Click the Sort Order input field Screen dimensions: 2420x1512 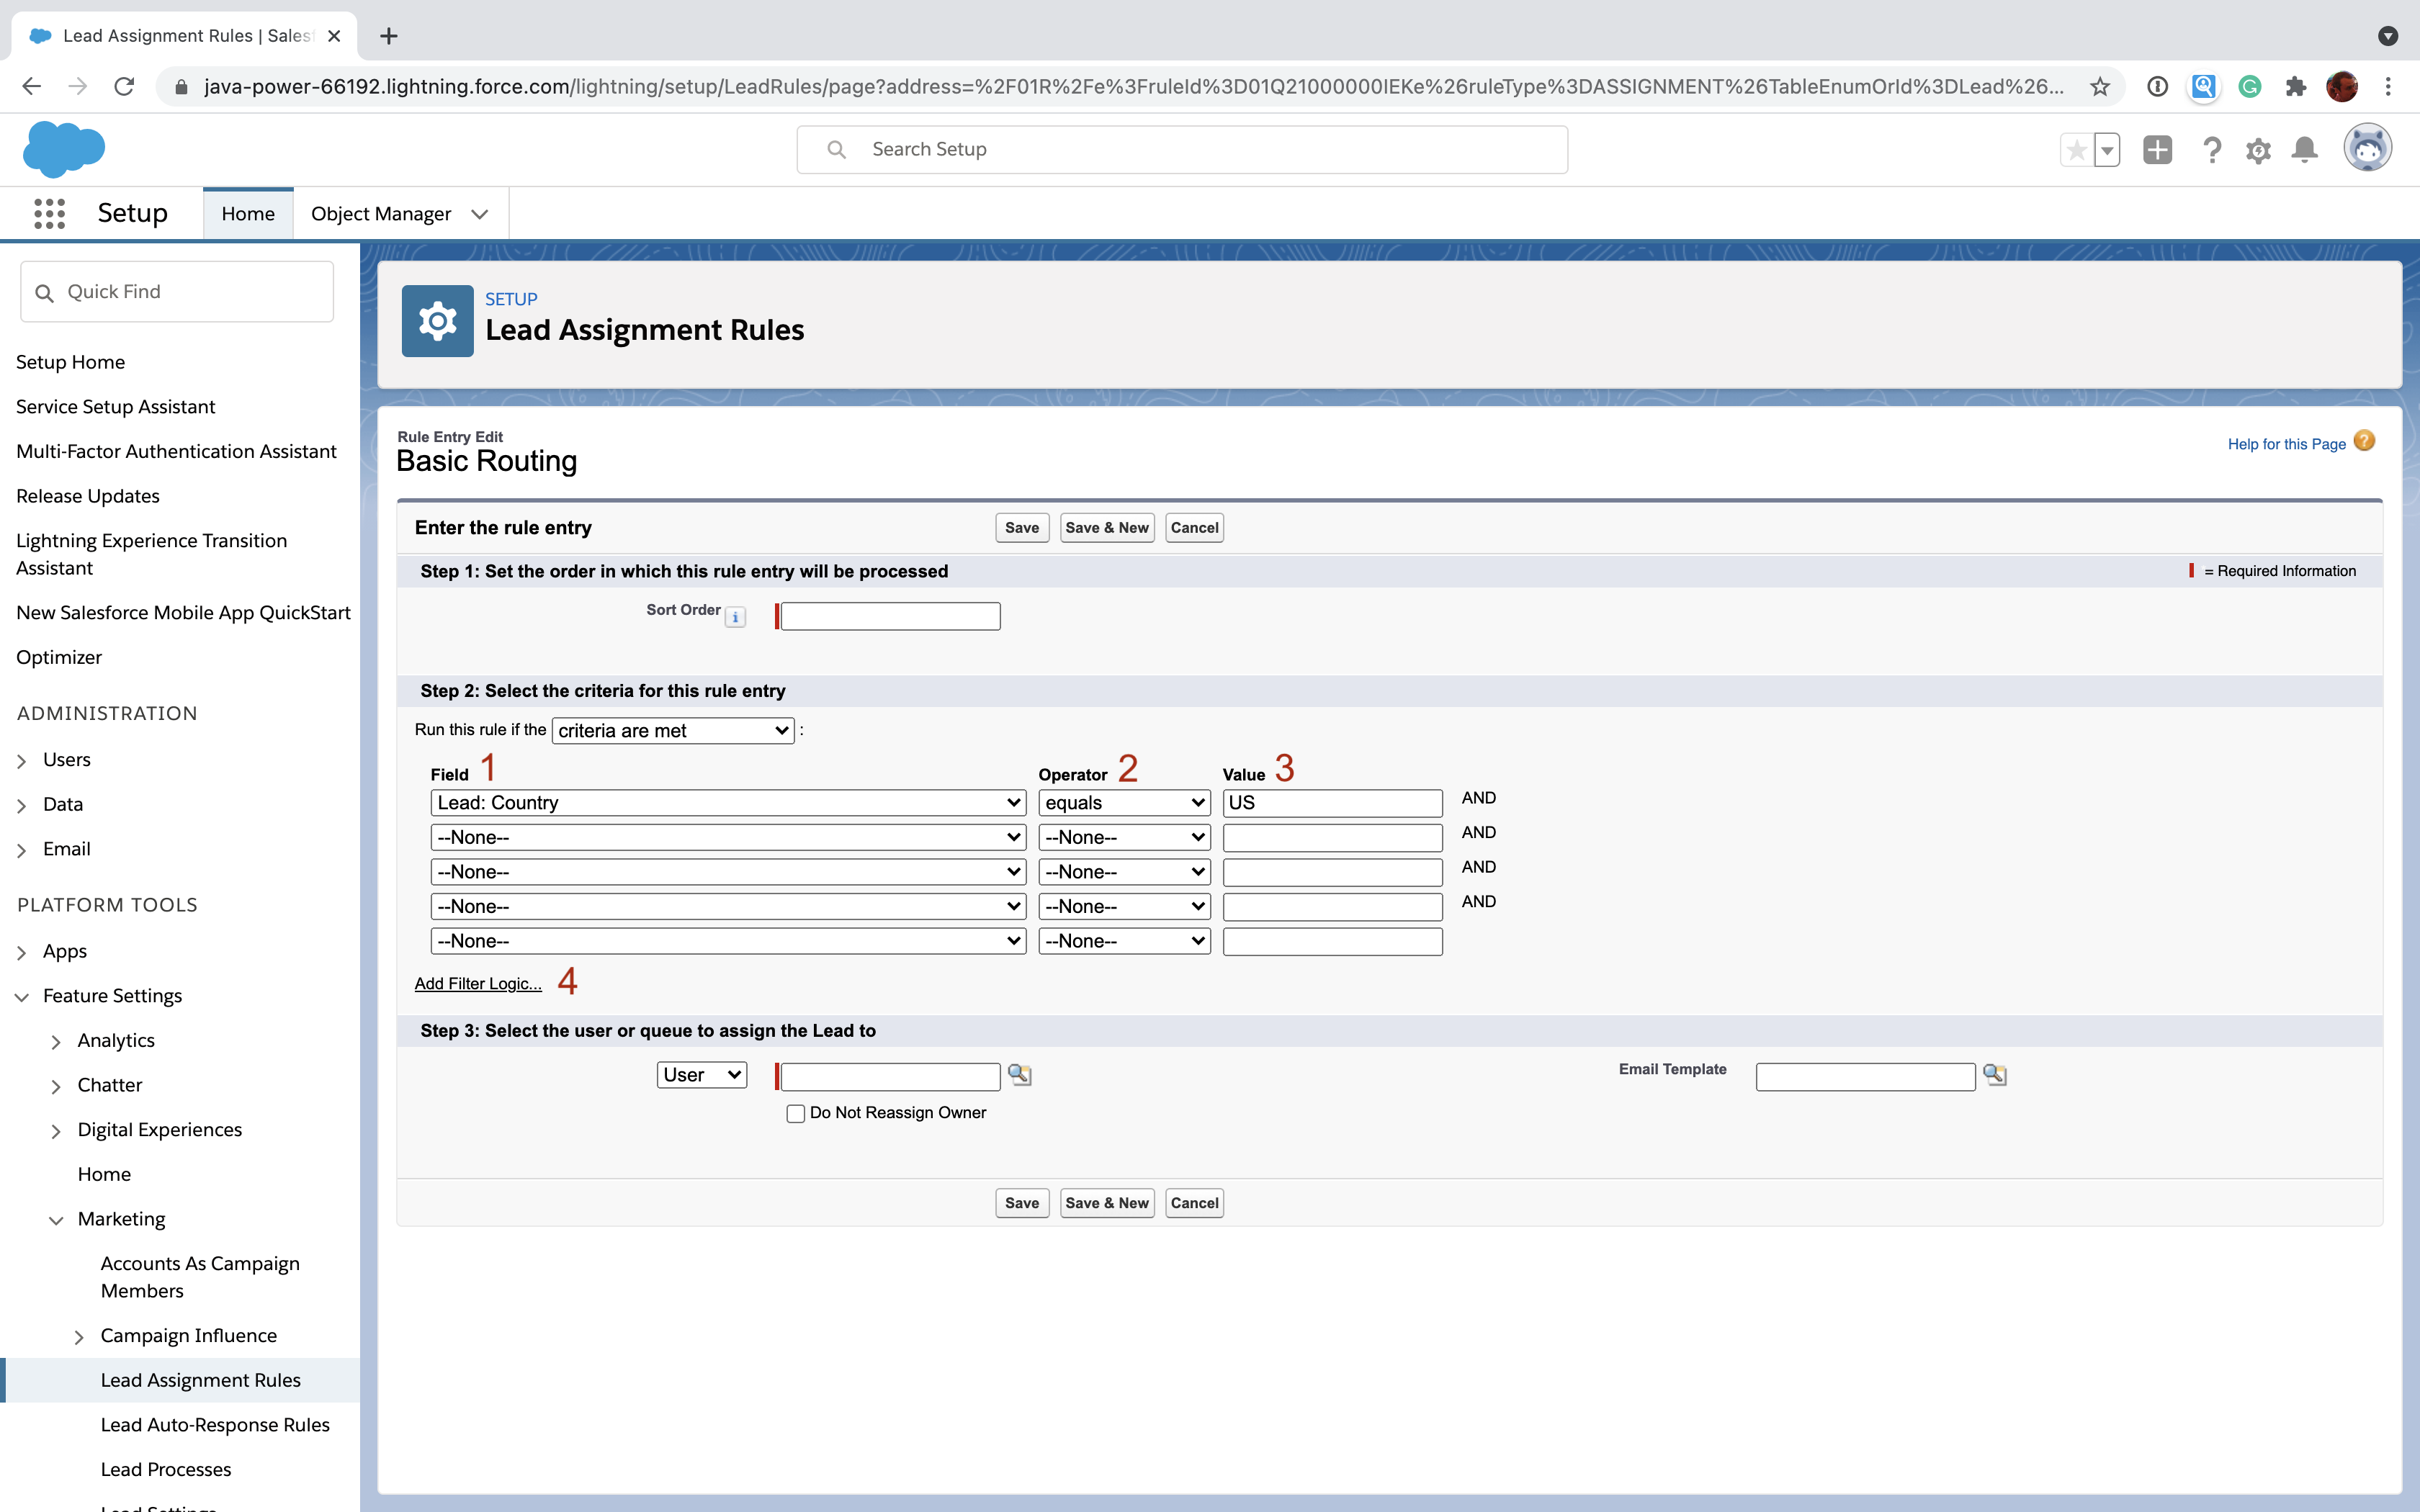(890, 615)
